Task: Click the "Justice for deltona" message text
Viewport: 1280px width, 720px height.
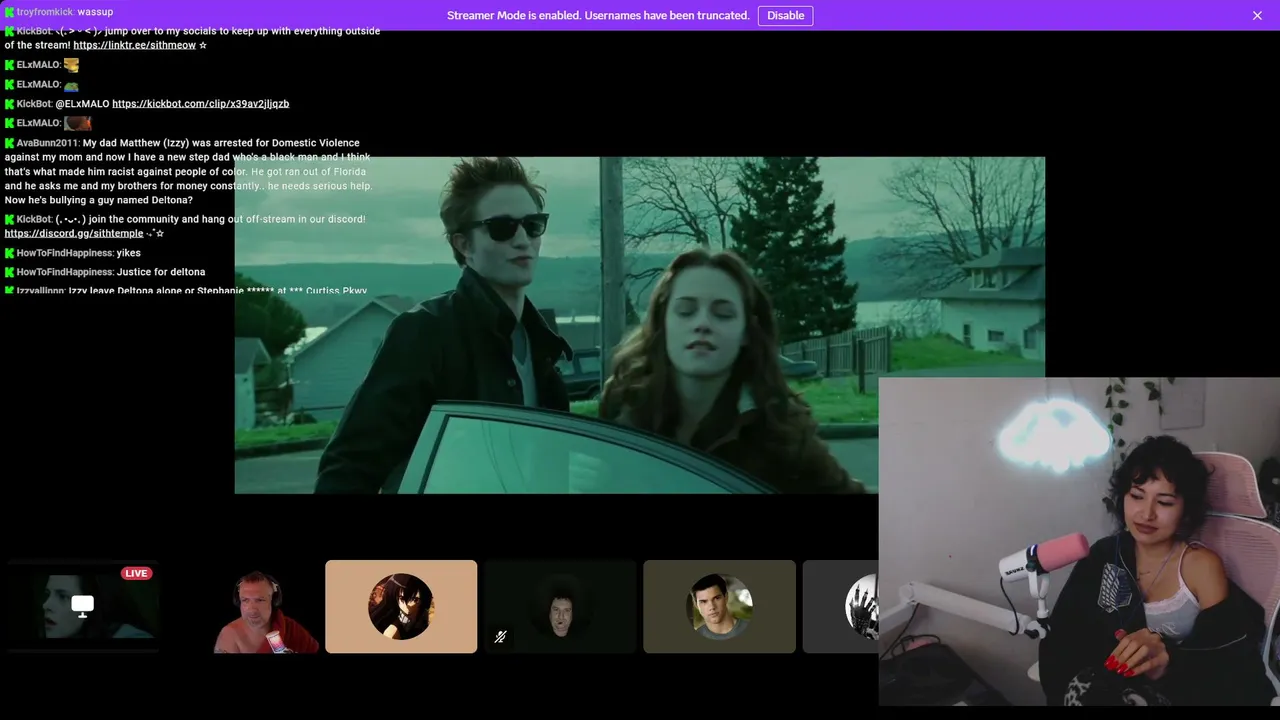Action: pyautogui.click(x=161, y=272)
